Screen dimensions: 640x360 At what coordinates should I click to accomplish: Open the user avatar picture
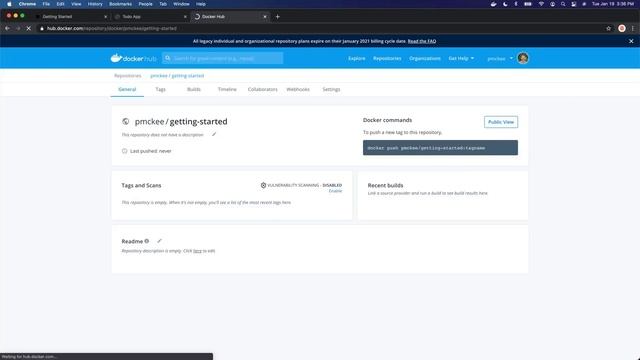coord(523,58)
